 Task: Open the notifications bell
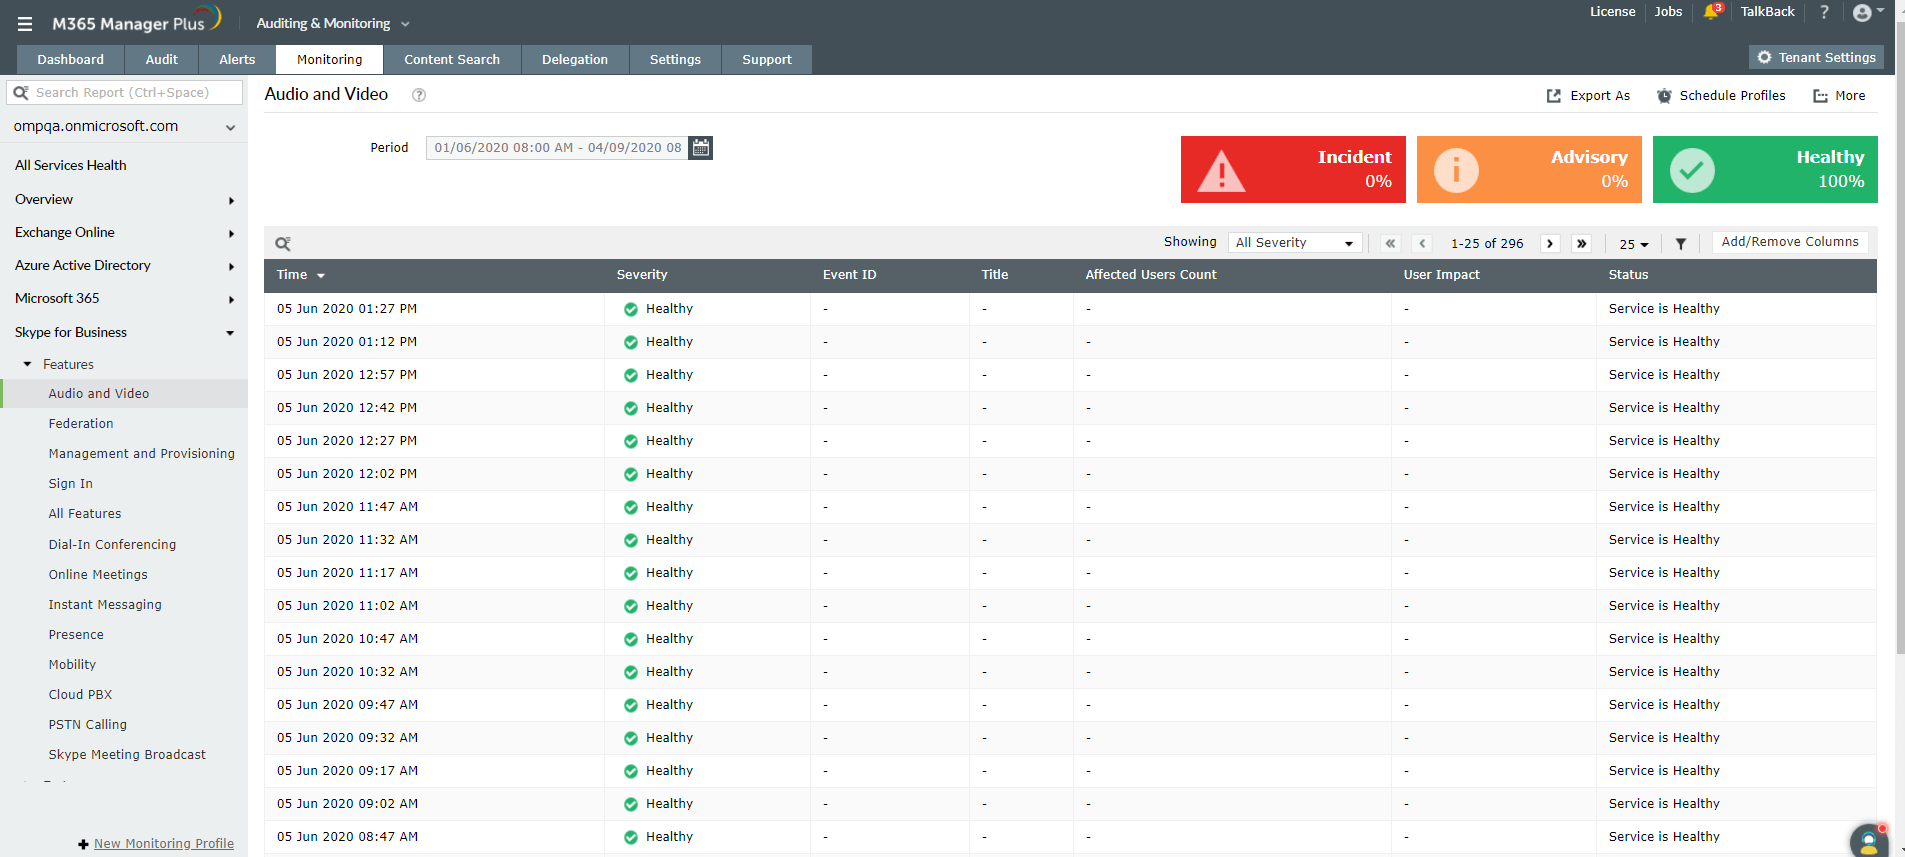1712,12
